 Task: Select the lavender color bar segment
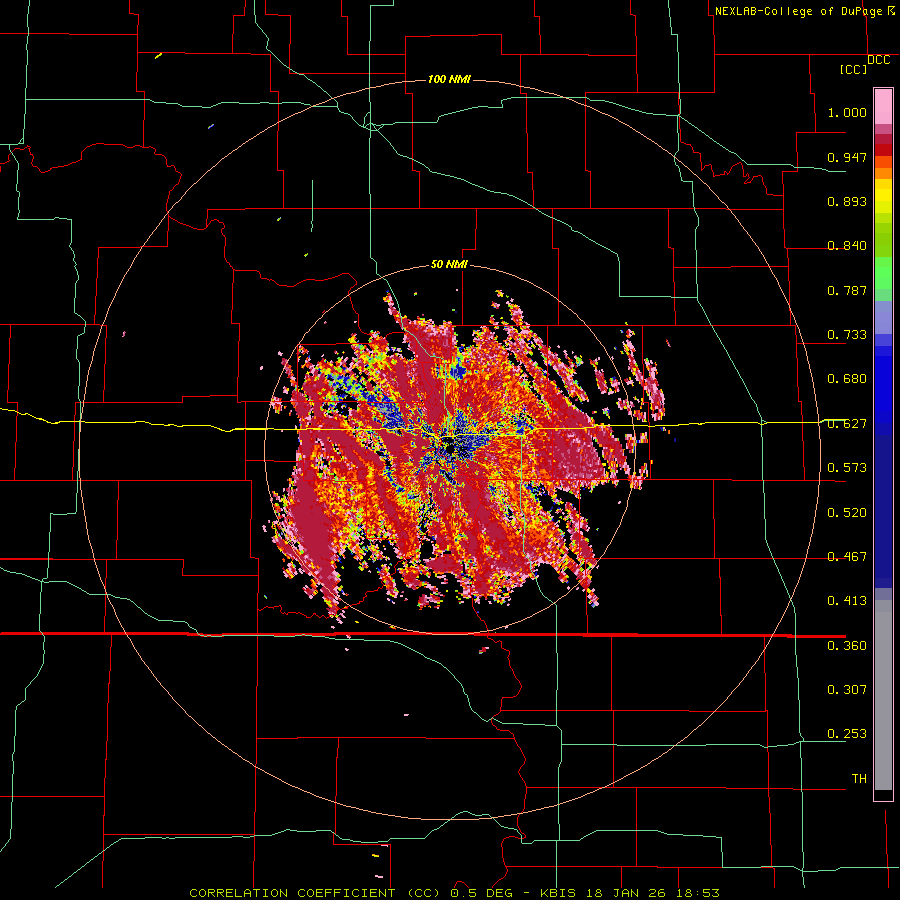click(x=883, y=317)
